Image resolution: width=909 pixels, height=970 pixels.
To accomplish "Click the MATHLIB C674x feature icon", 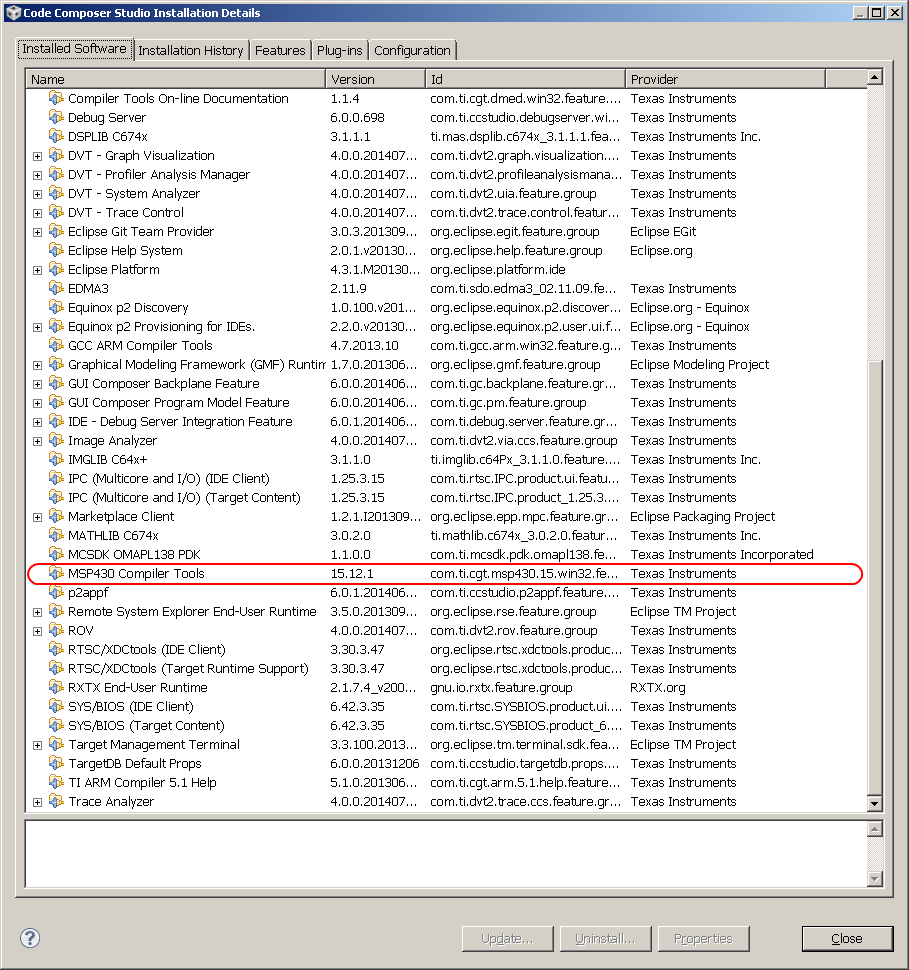I will pos(56,535).
